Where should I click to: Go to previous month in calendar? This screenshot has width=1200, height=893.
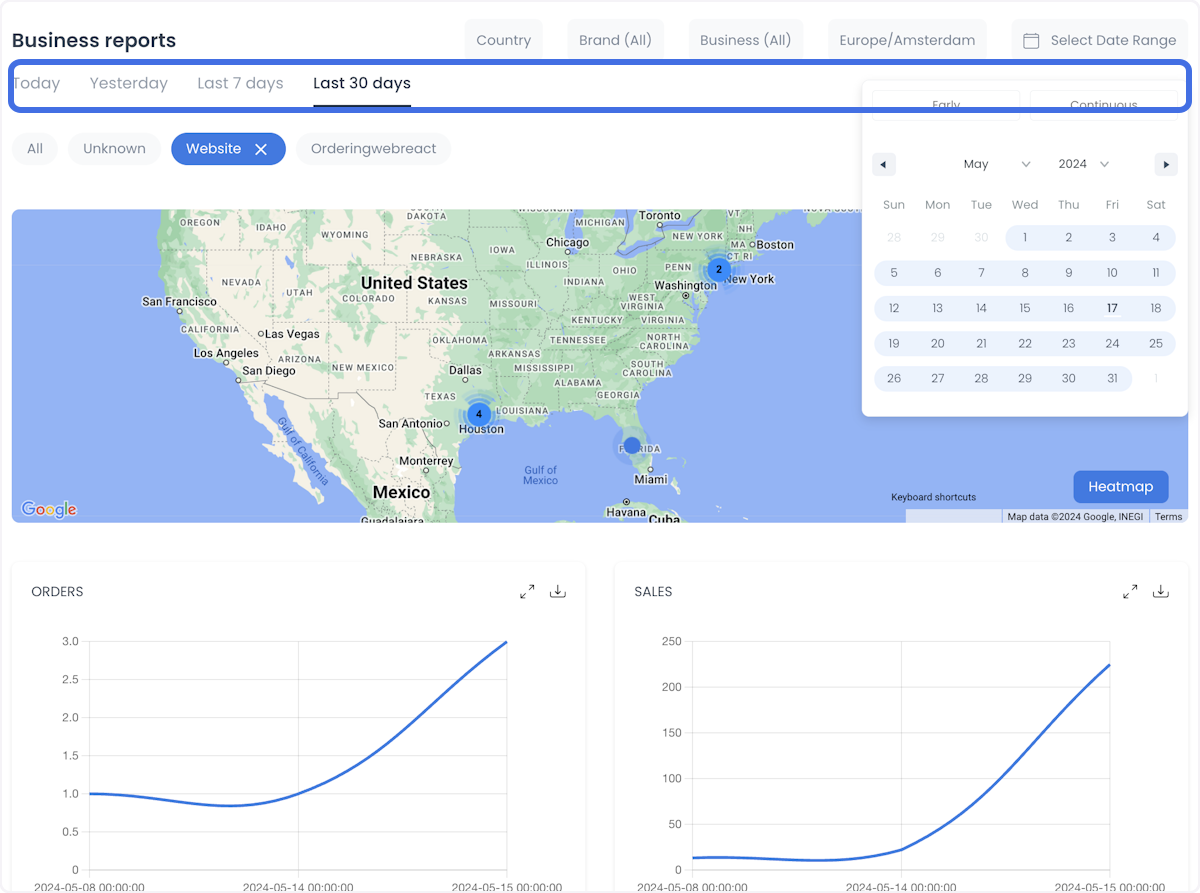884,164
